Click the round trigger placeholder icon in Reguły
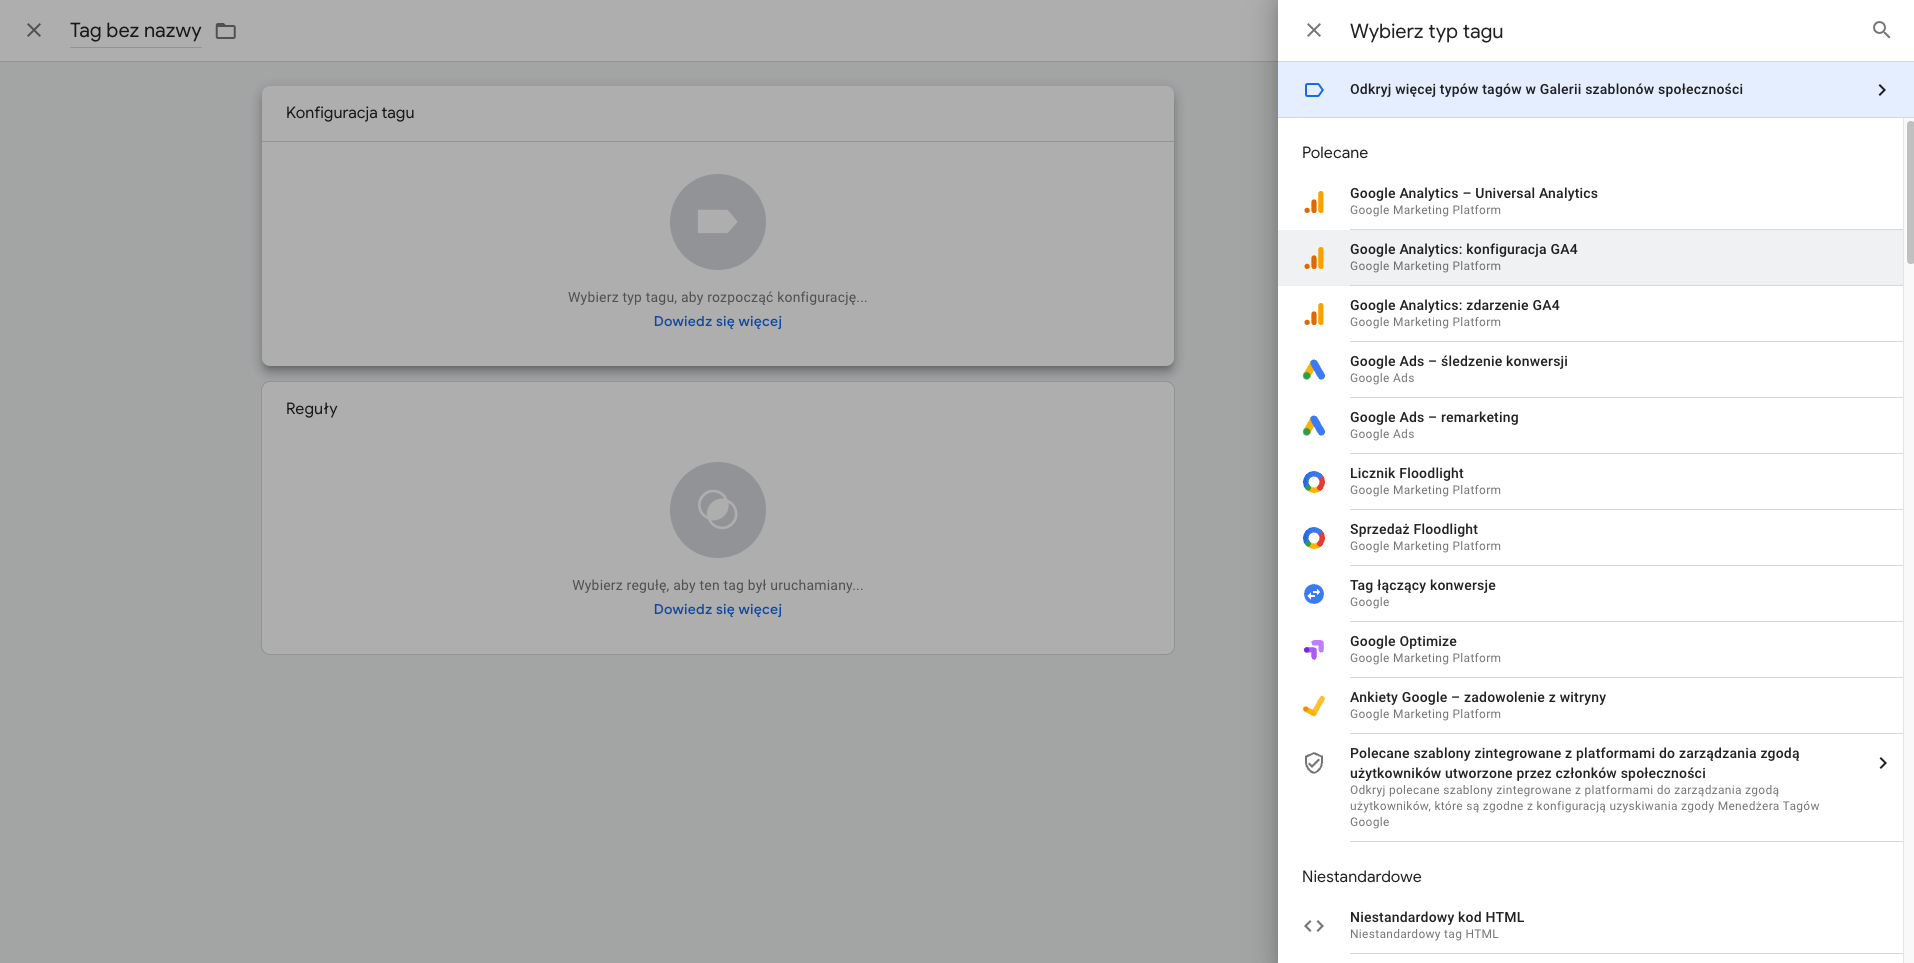1914x963 pixels. pyautogui.click(x=718, y=510)
